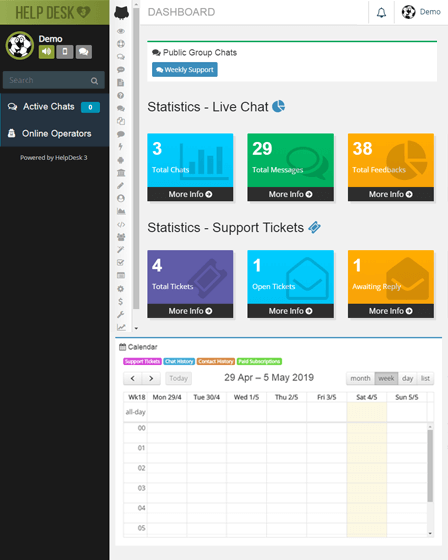Click the icon sidebar scroll up arrow
448x560 pixels.
pyautogui.click(x=136, y=5)
